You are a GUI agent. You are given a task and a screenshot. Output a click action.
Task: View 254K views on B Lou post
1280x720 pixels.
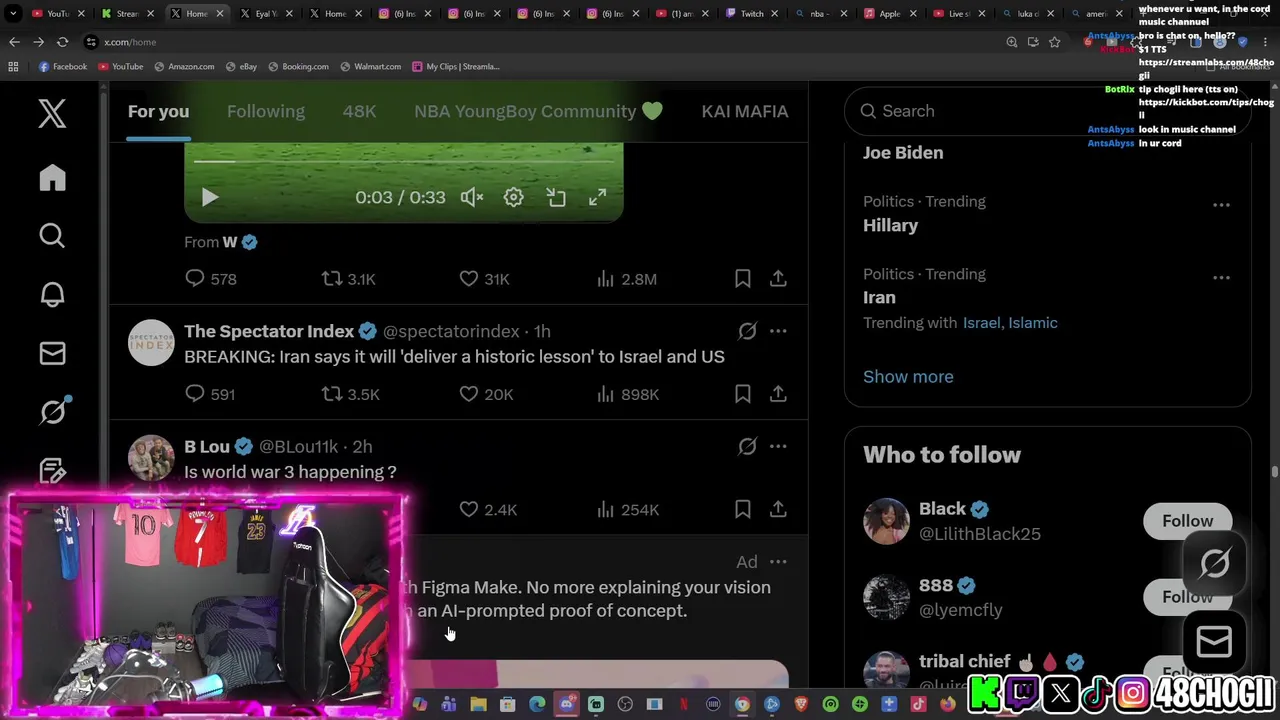627,509
